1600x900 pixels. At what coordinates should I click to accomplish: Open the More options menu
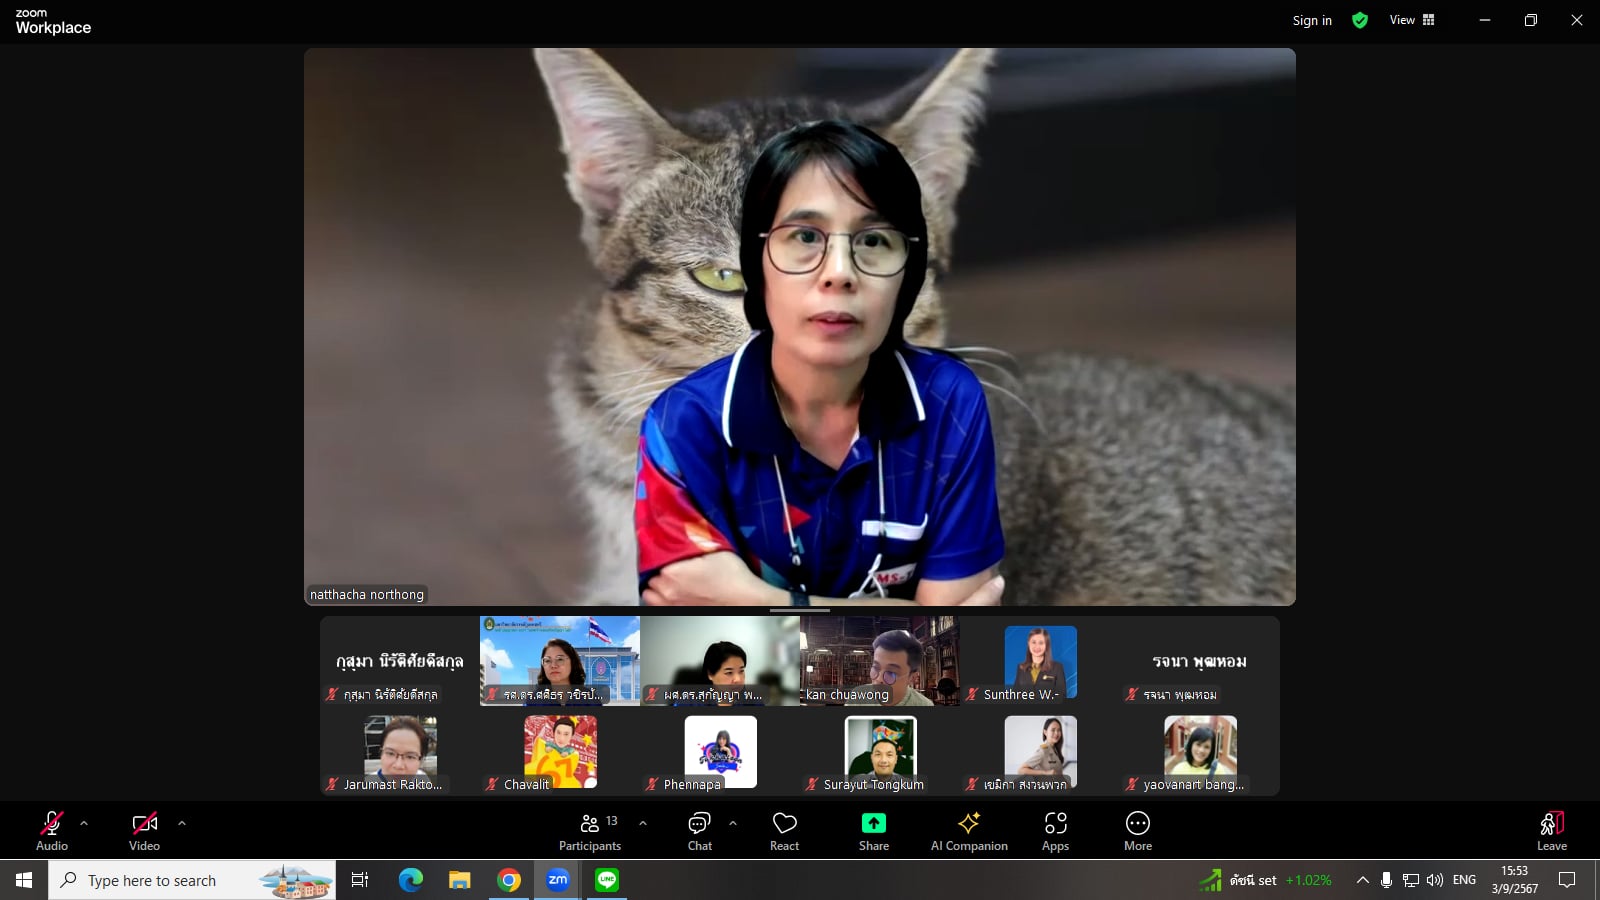pyautogui.click(x=1137, y=831)
